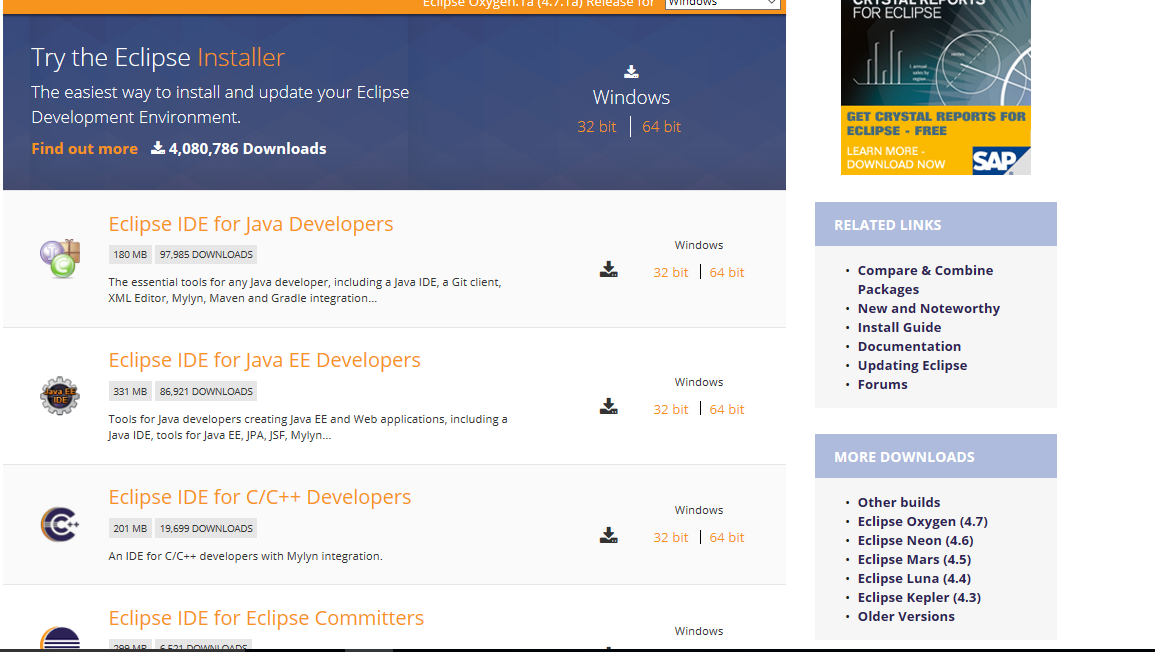Download 64 bit Java EE Developers package
The image size is (1155, 652).
(x=727, y=410)
